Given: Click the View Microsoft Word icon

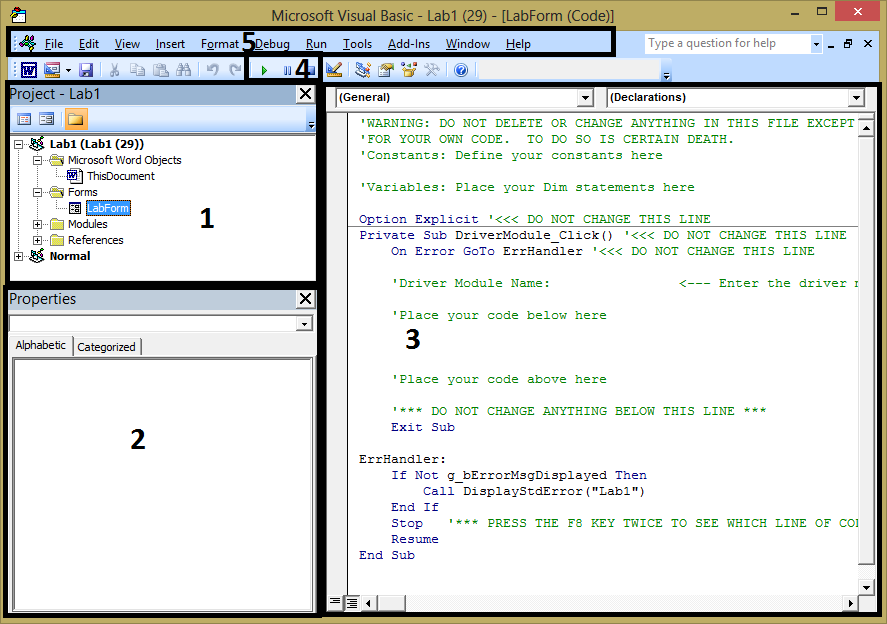Looking at the screenshot, I should (x=29, y=70).
